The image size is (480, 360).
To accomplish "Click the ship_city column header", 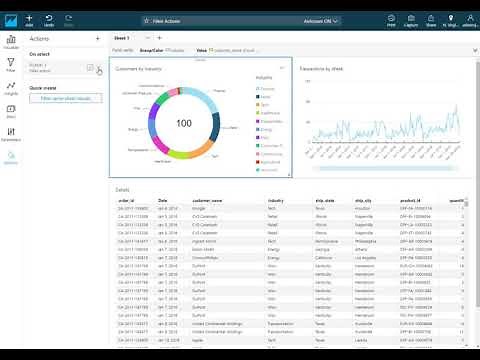I will click(363, 201).
